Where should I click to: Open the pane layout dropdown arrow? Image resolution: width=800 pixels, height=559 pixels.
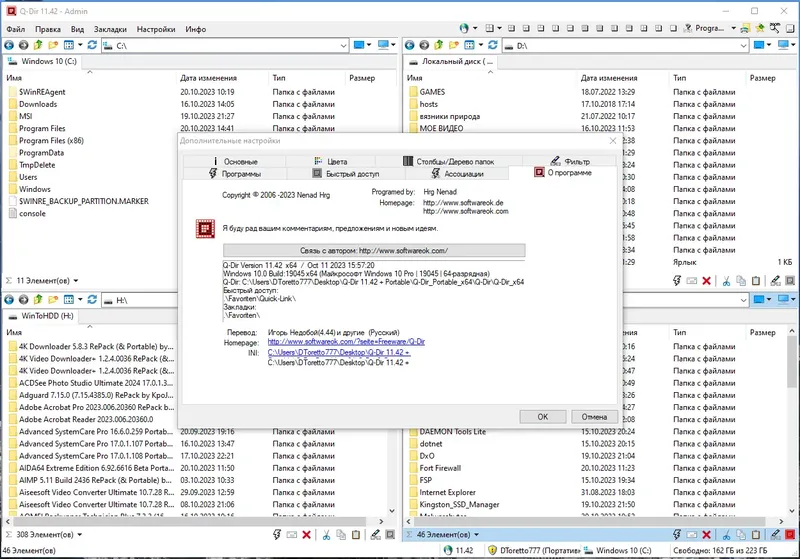click(x=499, y=29)
